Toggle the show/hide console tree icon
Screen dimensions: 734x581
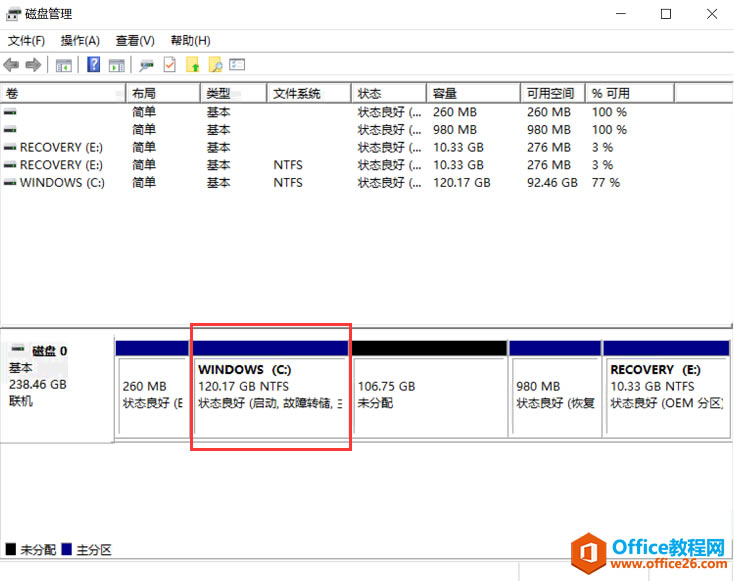coord(64,65)
